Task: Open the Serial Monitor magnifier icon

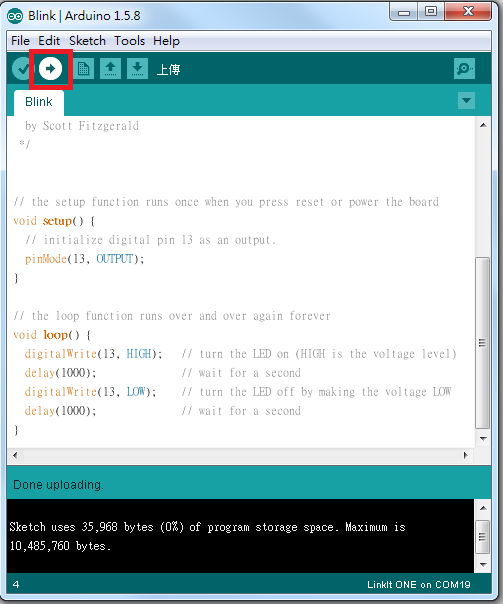Action: (x=464, y=69)
